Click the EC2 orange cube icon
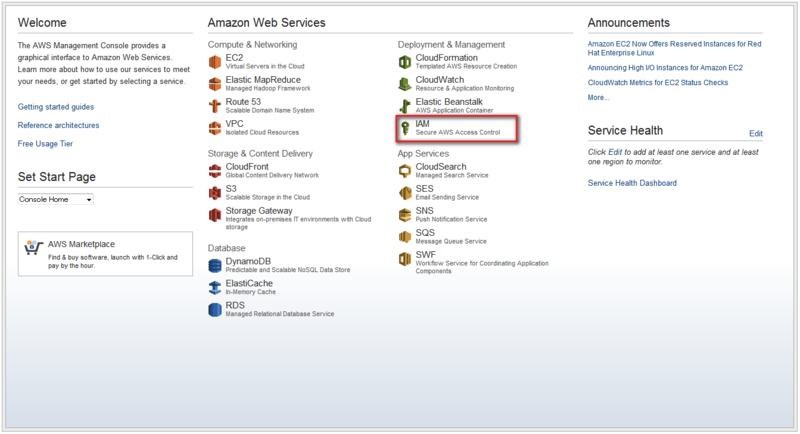The image size is (800, 434). click(215, 62)
